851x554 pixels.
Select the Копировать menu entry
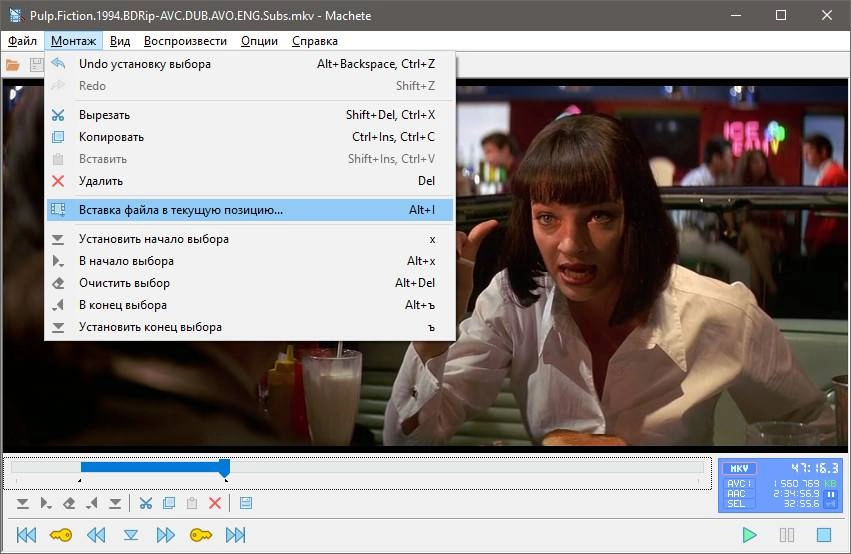(x=250, y=137)
